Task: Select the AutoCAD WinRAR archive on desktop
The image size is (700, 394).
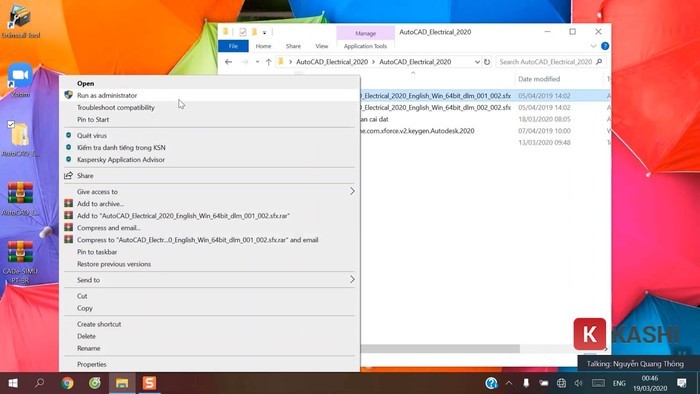Action: (x=20, y=198)
